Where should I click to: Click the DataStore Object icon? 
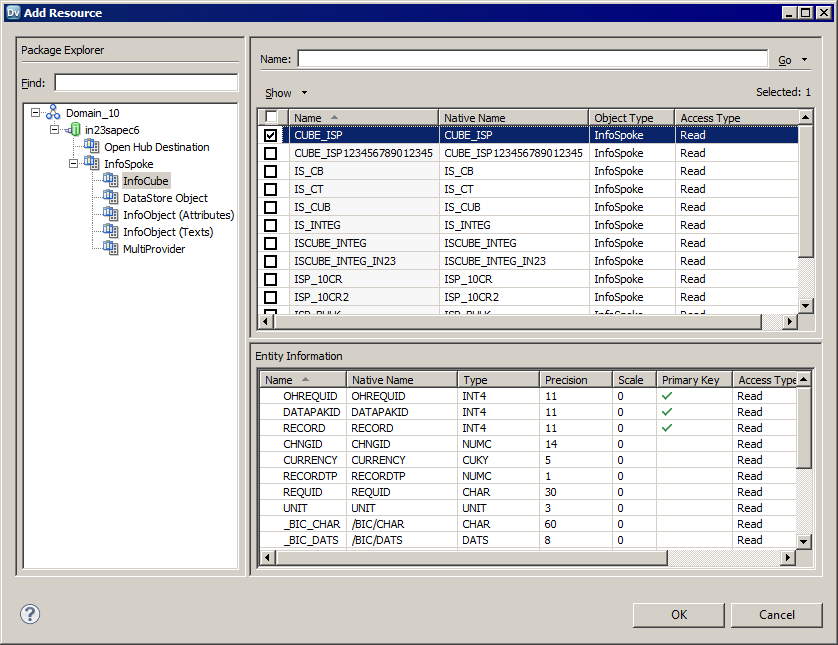click(x=111, y=198)
